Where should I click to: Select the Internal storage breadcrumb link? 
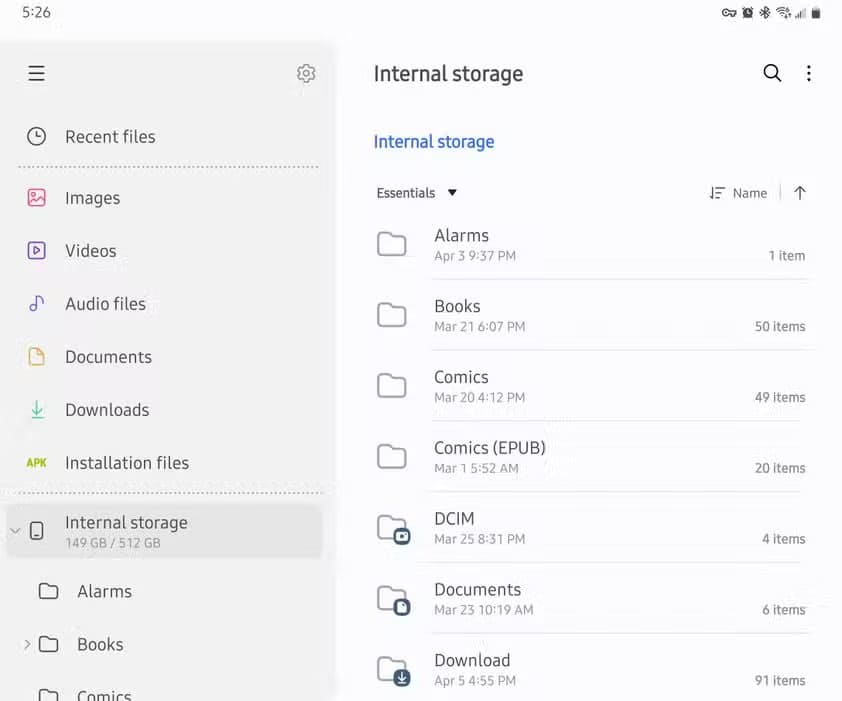click(x=433, y=142)
